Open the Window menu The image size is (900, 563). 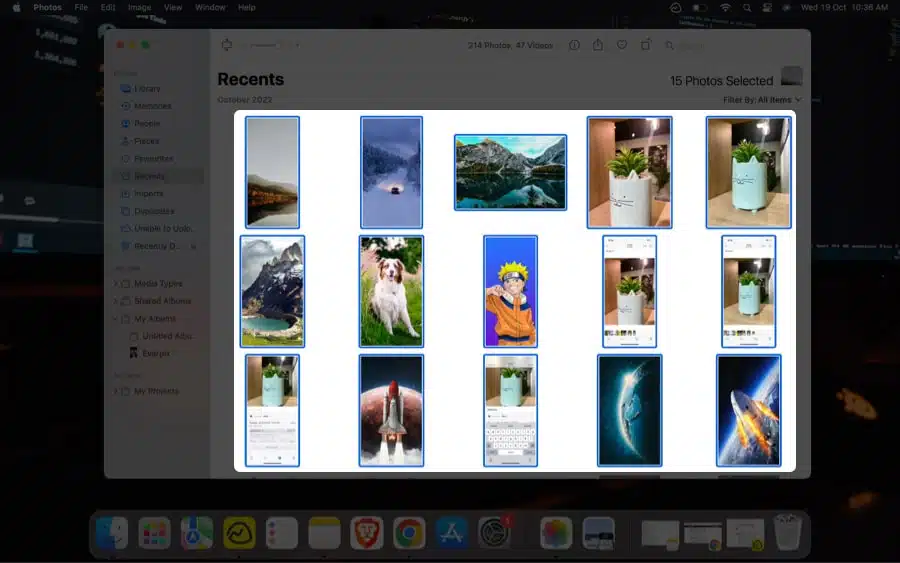210,7
